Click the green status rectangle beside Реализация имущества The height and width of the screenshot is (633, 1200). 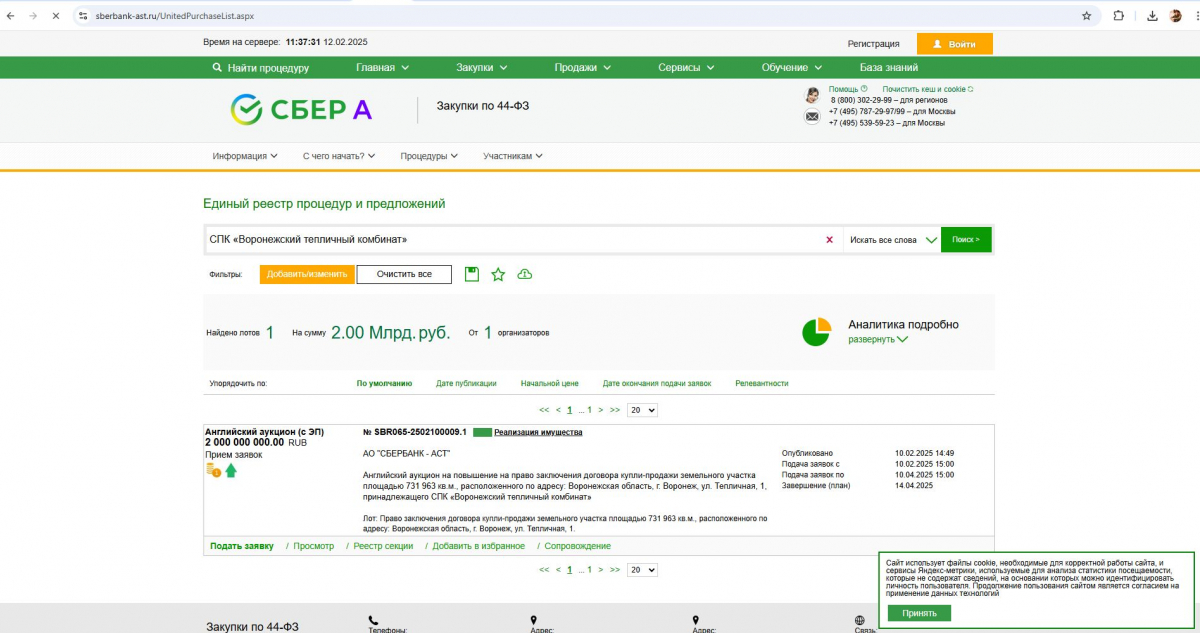[483, 432]
